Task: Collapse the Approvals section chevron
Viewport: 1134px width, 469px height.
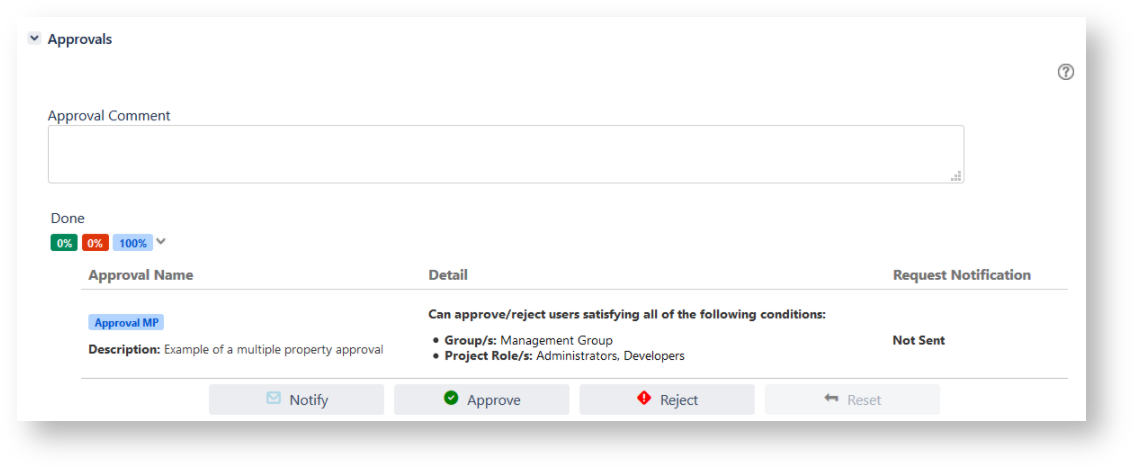Action: point(34,39)
